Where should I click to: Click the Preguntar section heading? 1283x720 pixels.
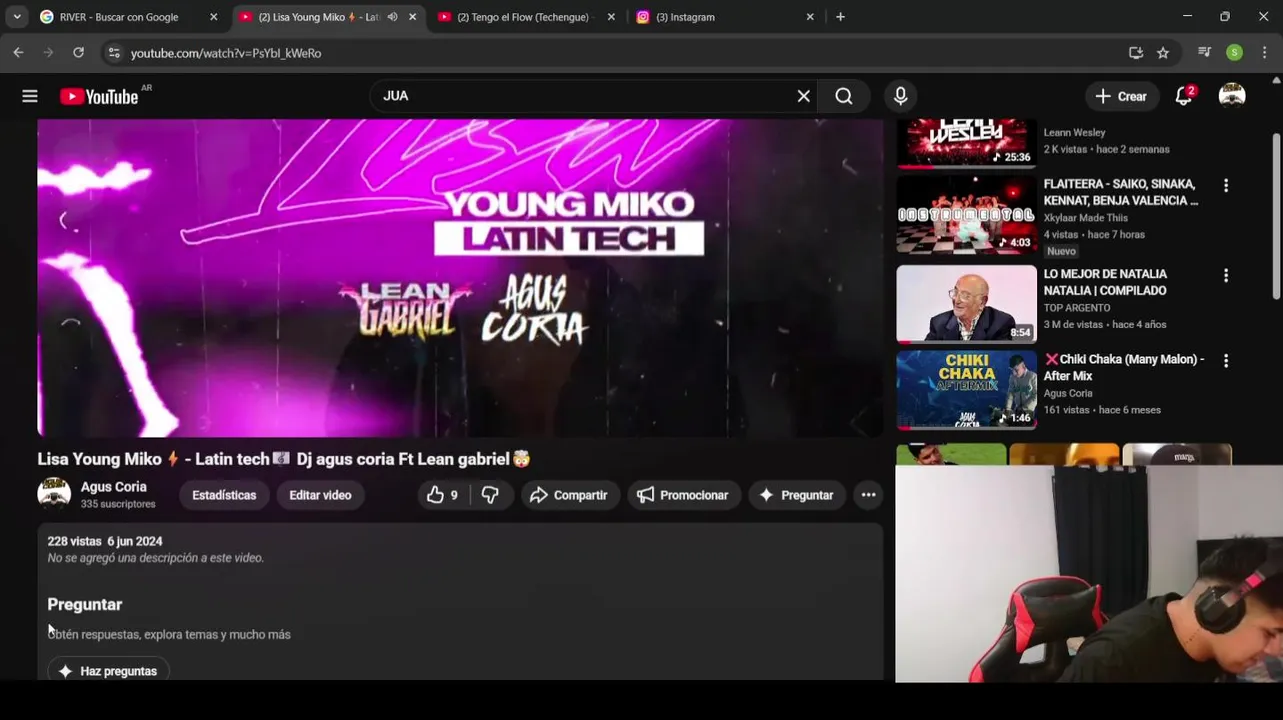coord(85,604)
